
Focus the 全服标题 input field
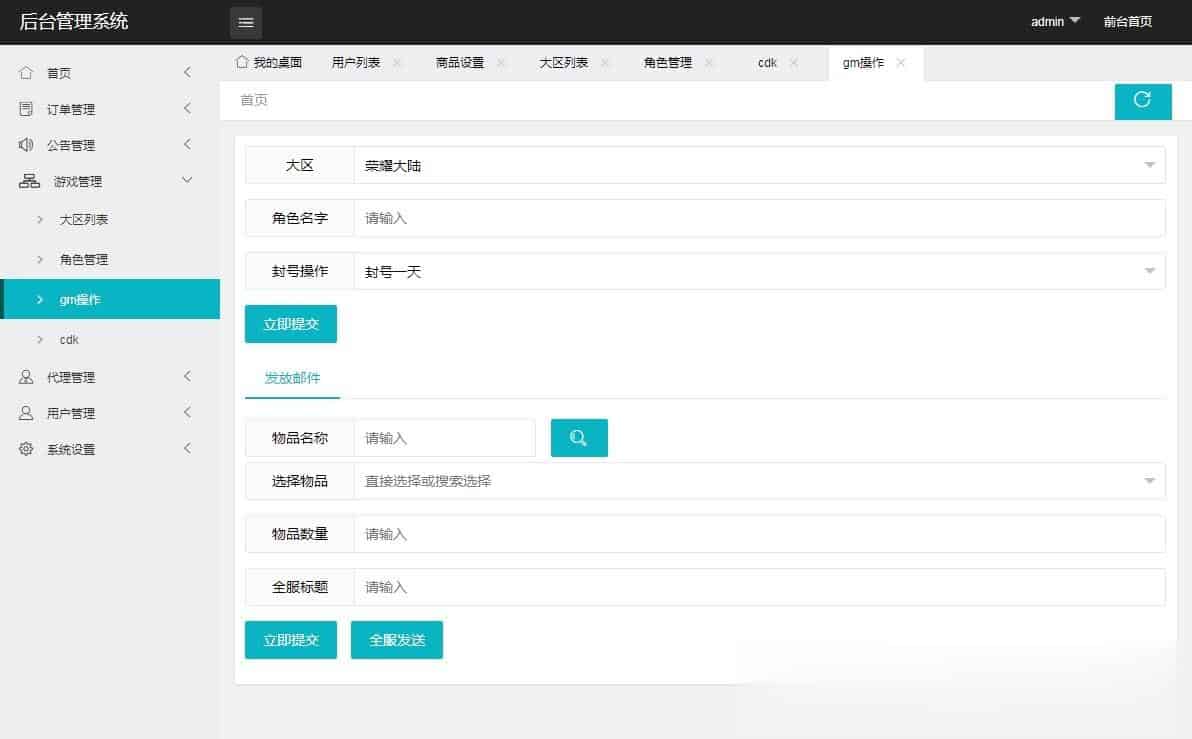coord(759,587)
